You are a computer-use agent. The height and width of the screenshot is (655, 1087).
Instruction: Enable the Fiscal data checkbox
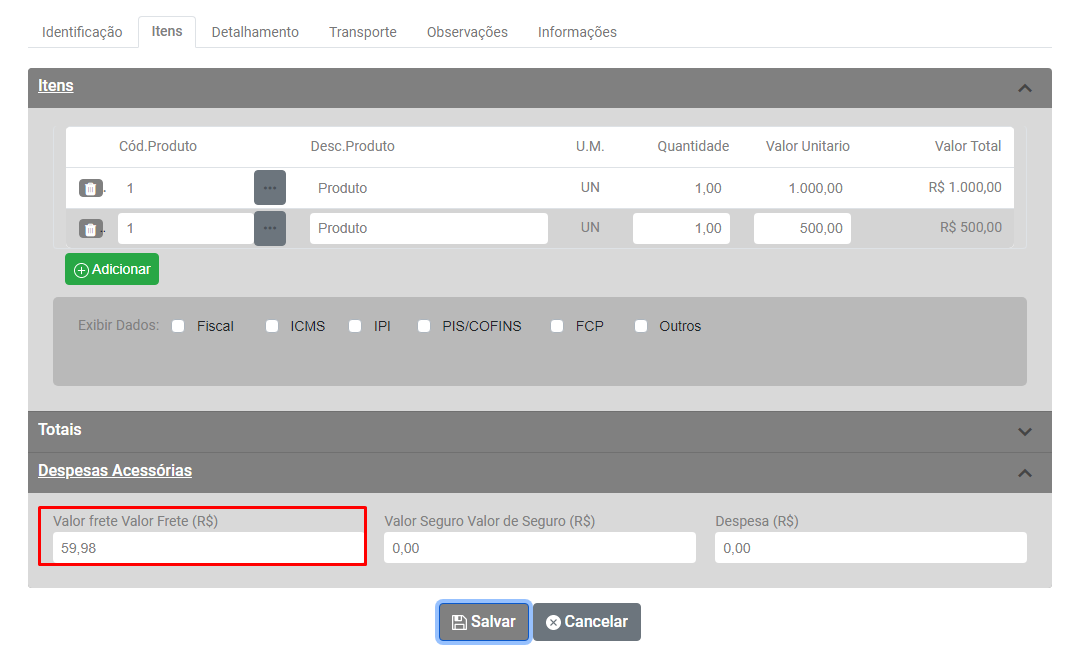[x=179, y=326]
